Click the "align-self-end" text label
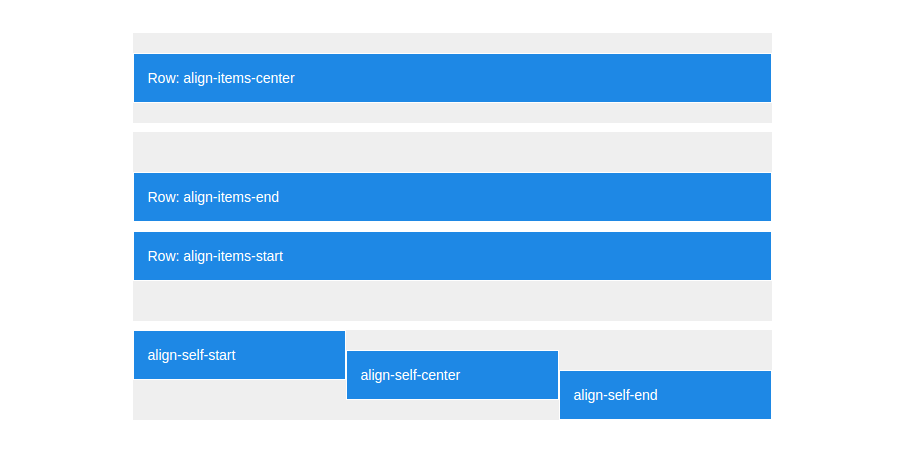The width and height of the screenshot is (902, 458). (615, 395)
